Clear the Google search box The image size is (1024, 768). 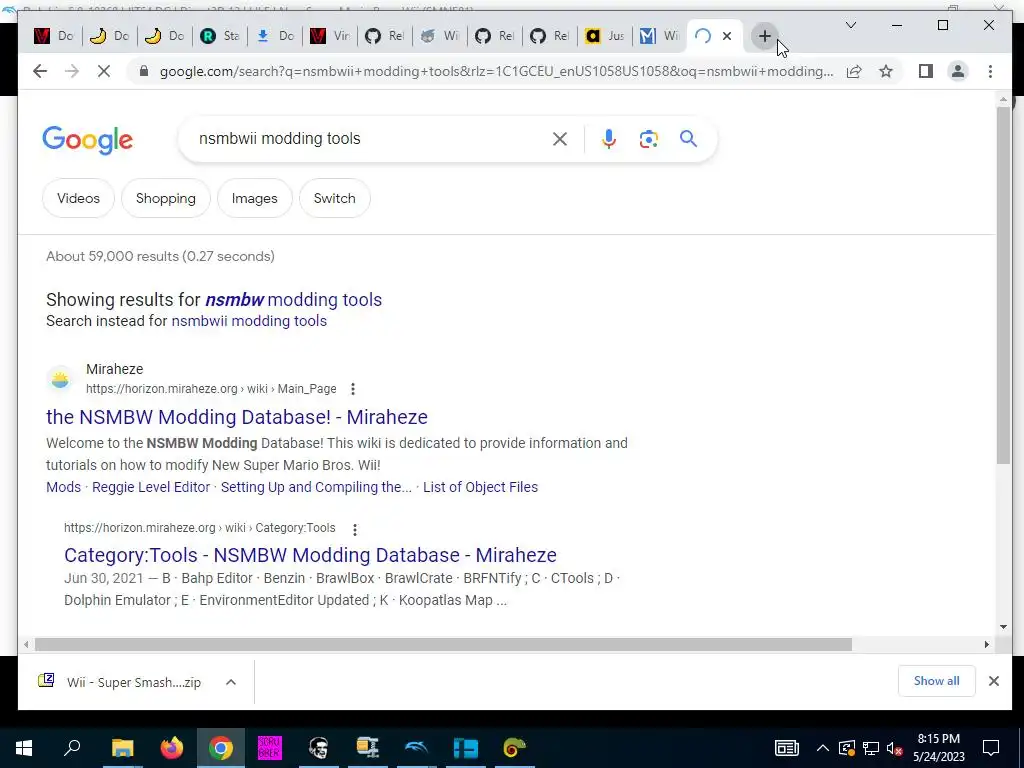[x=560, y=138]
